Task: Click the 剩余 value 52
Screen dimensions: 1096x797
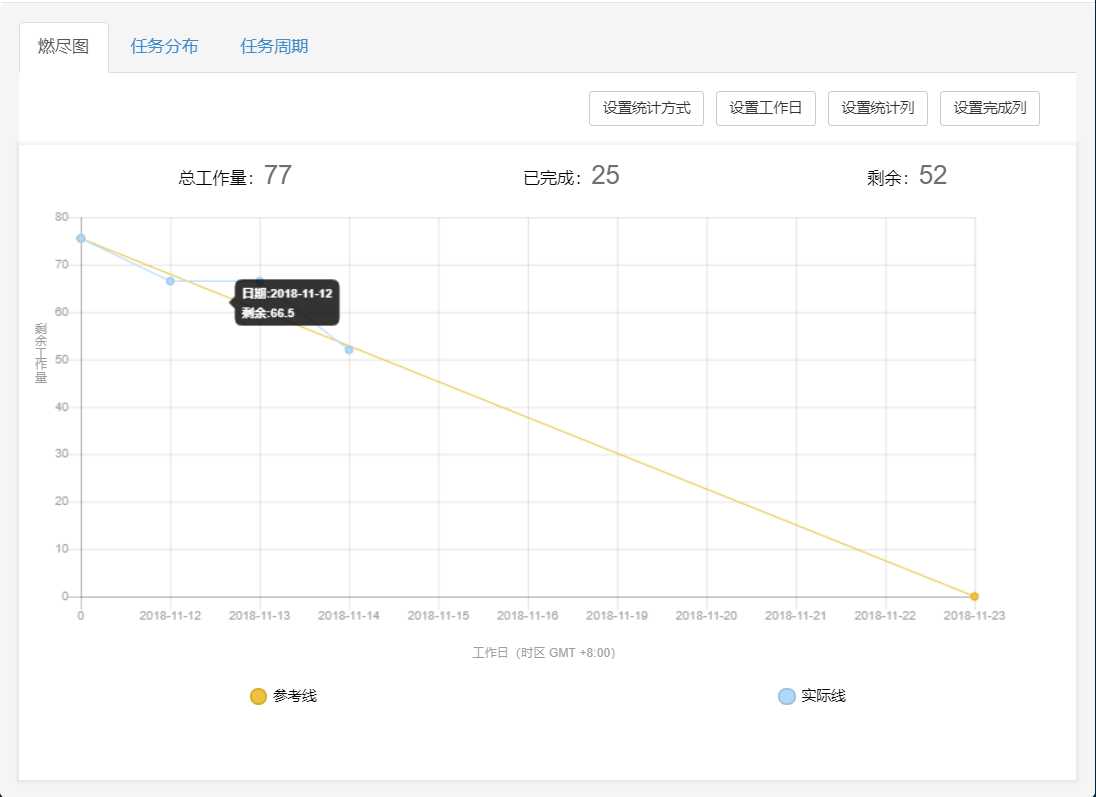Action: pyautogui.click(x=932, y=175)
